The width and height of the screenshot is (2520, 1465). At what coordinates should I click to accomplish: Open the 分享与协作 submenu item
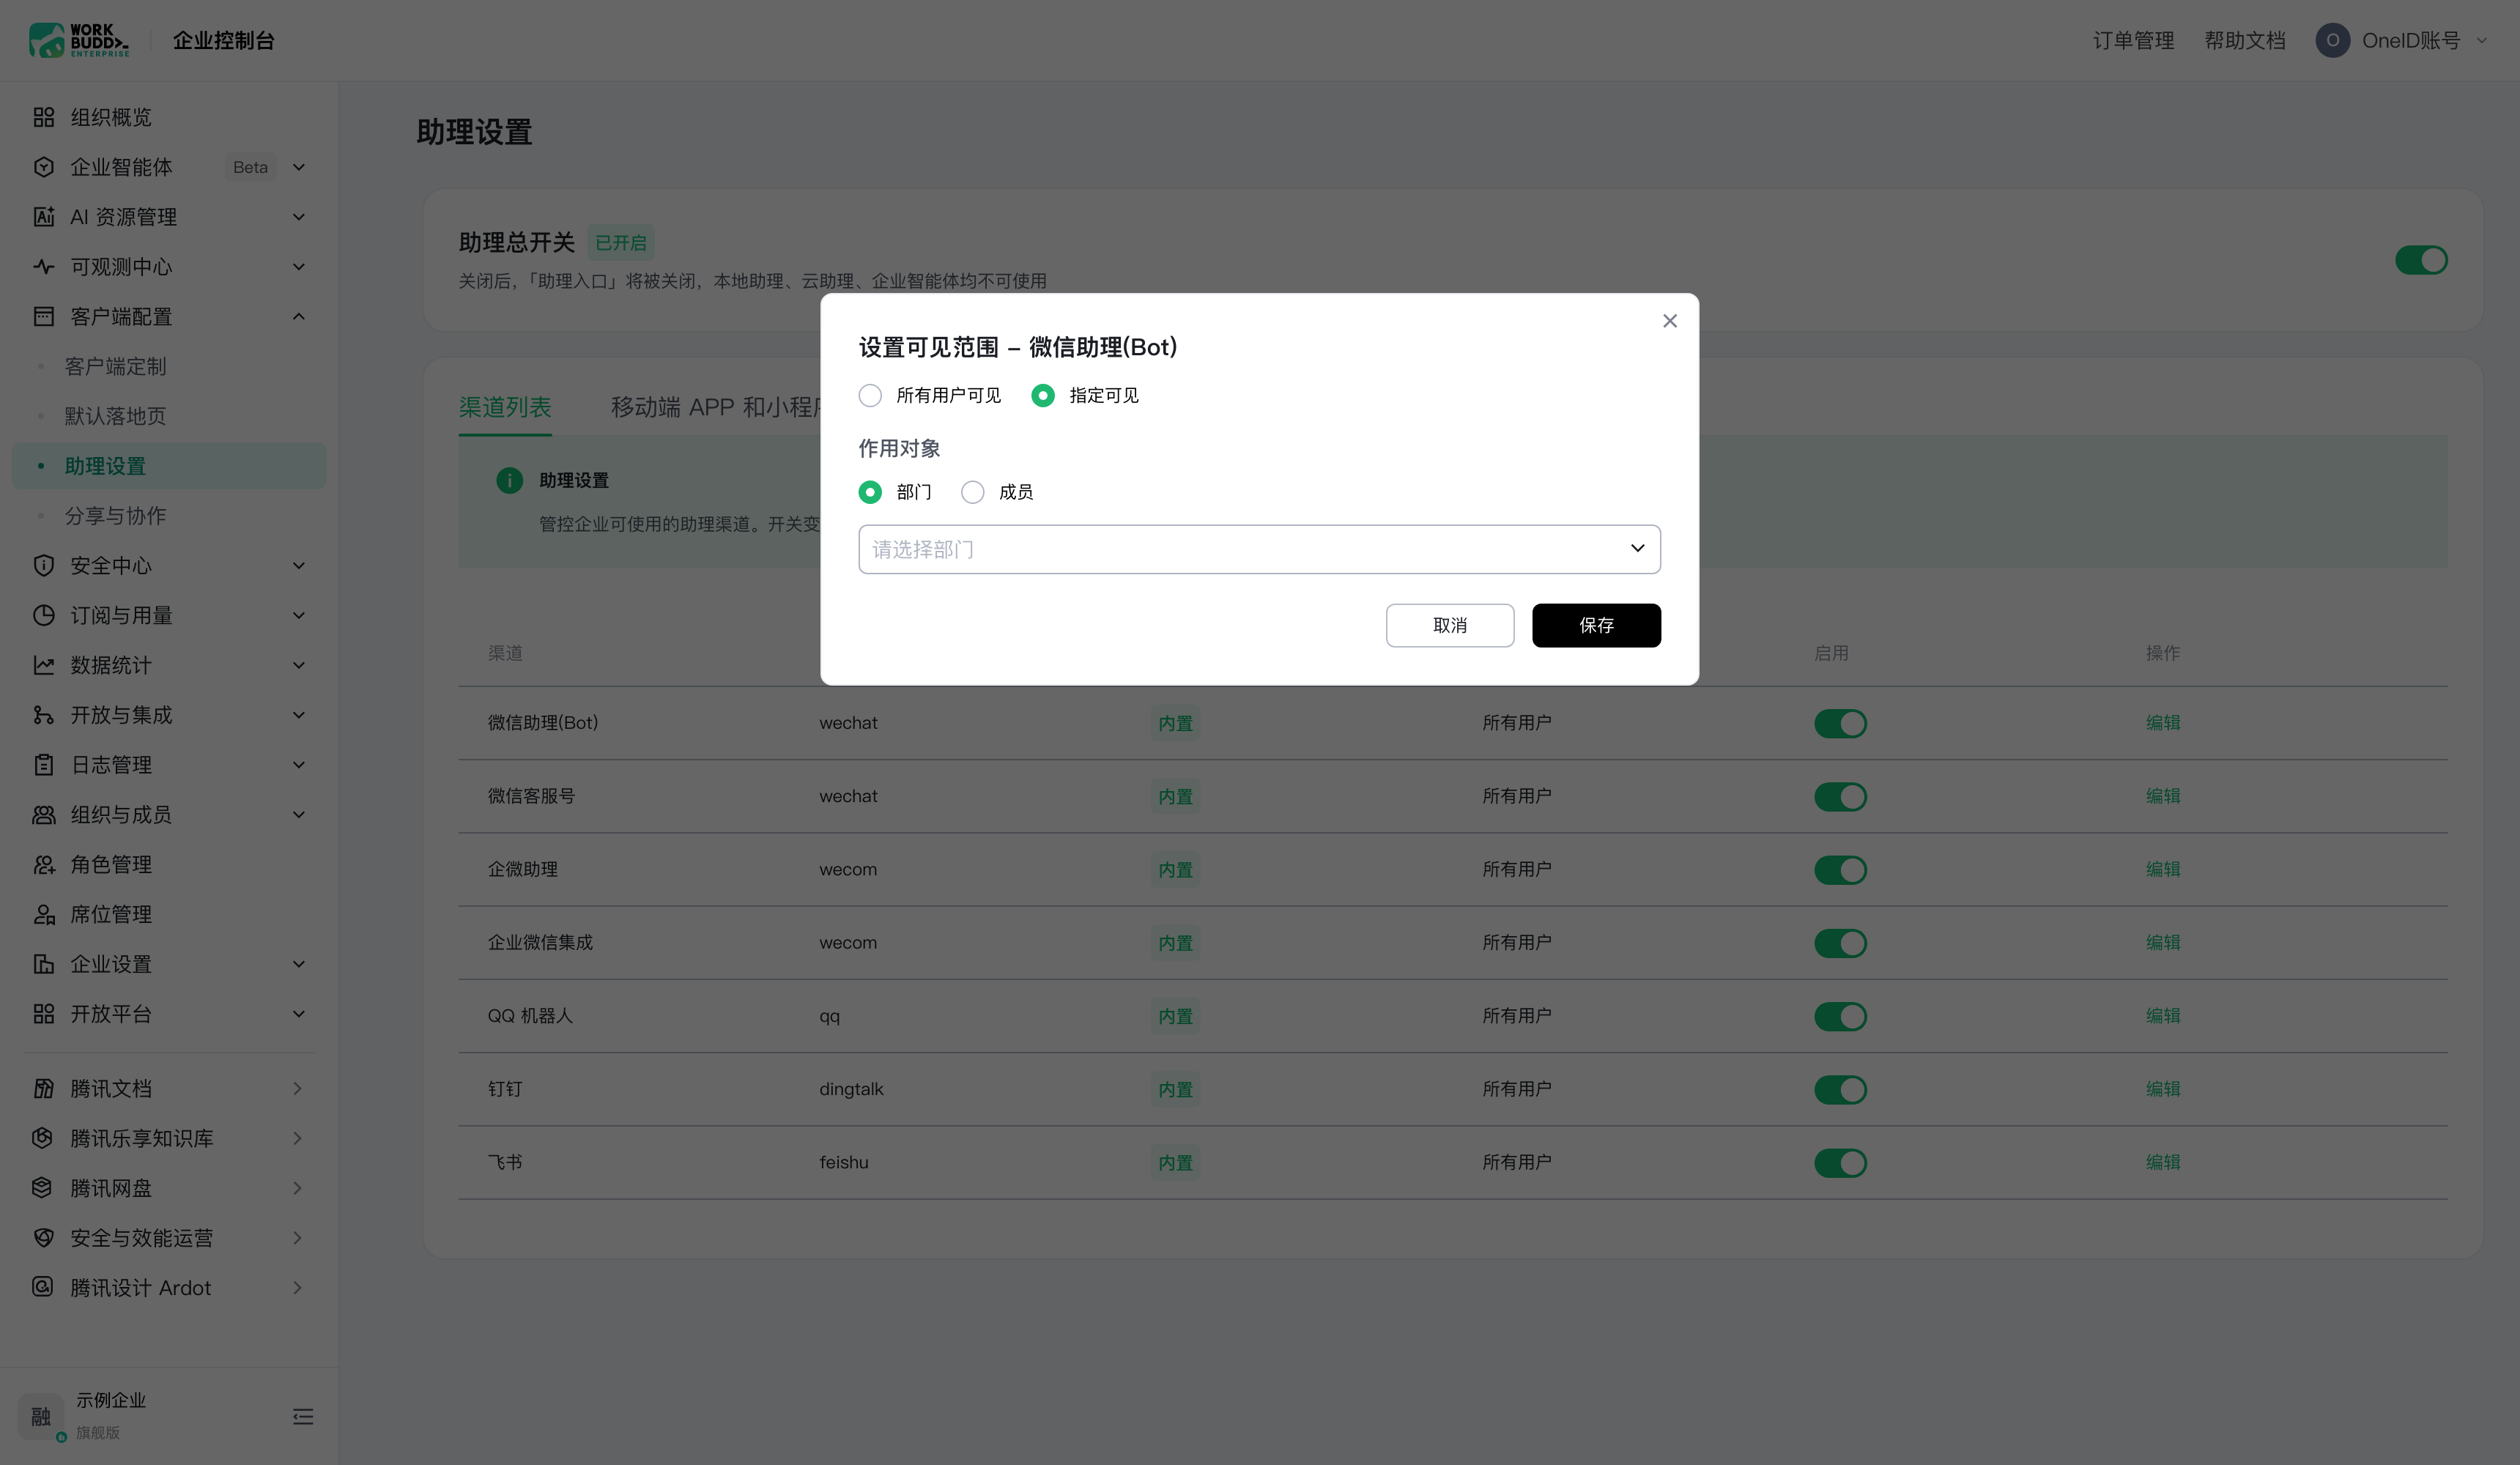[116, 516]
